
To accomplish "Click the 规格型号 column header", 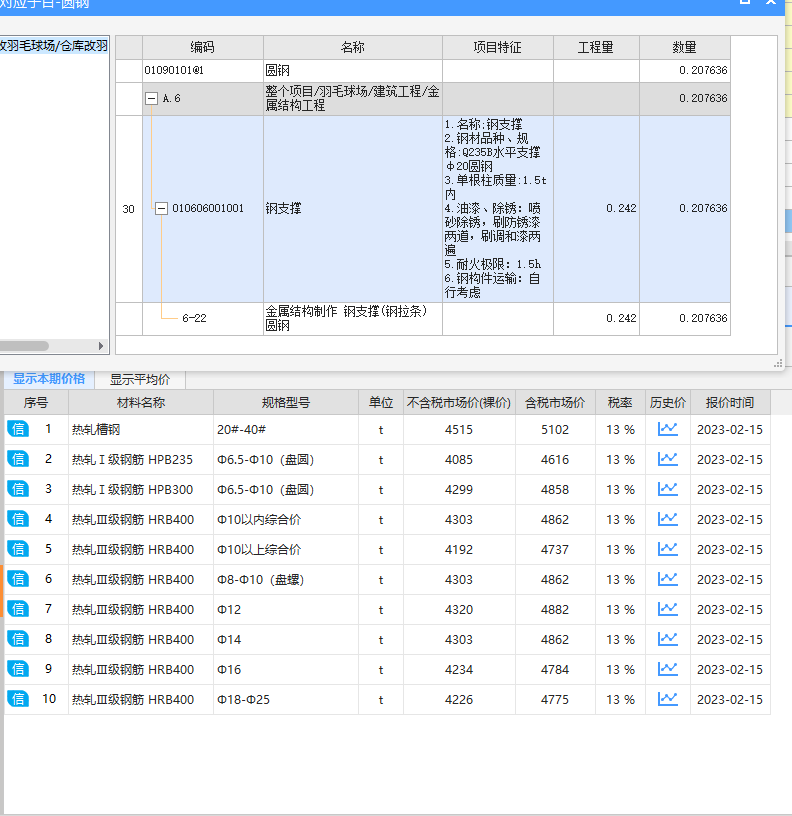I will [x=286, y=402].
